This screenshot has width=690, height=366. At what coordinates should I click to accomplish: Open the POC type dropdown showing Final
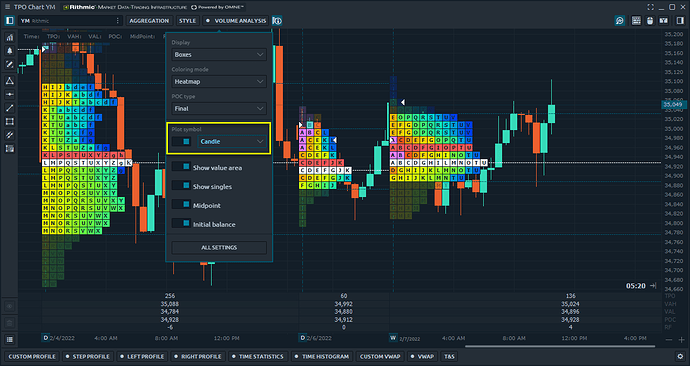[219, 108]
